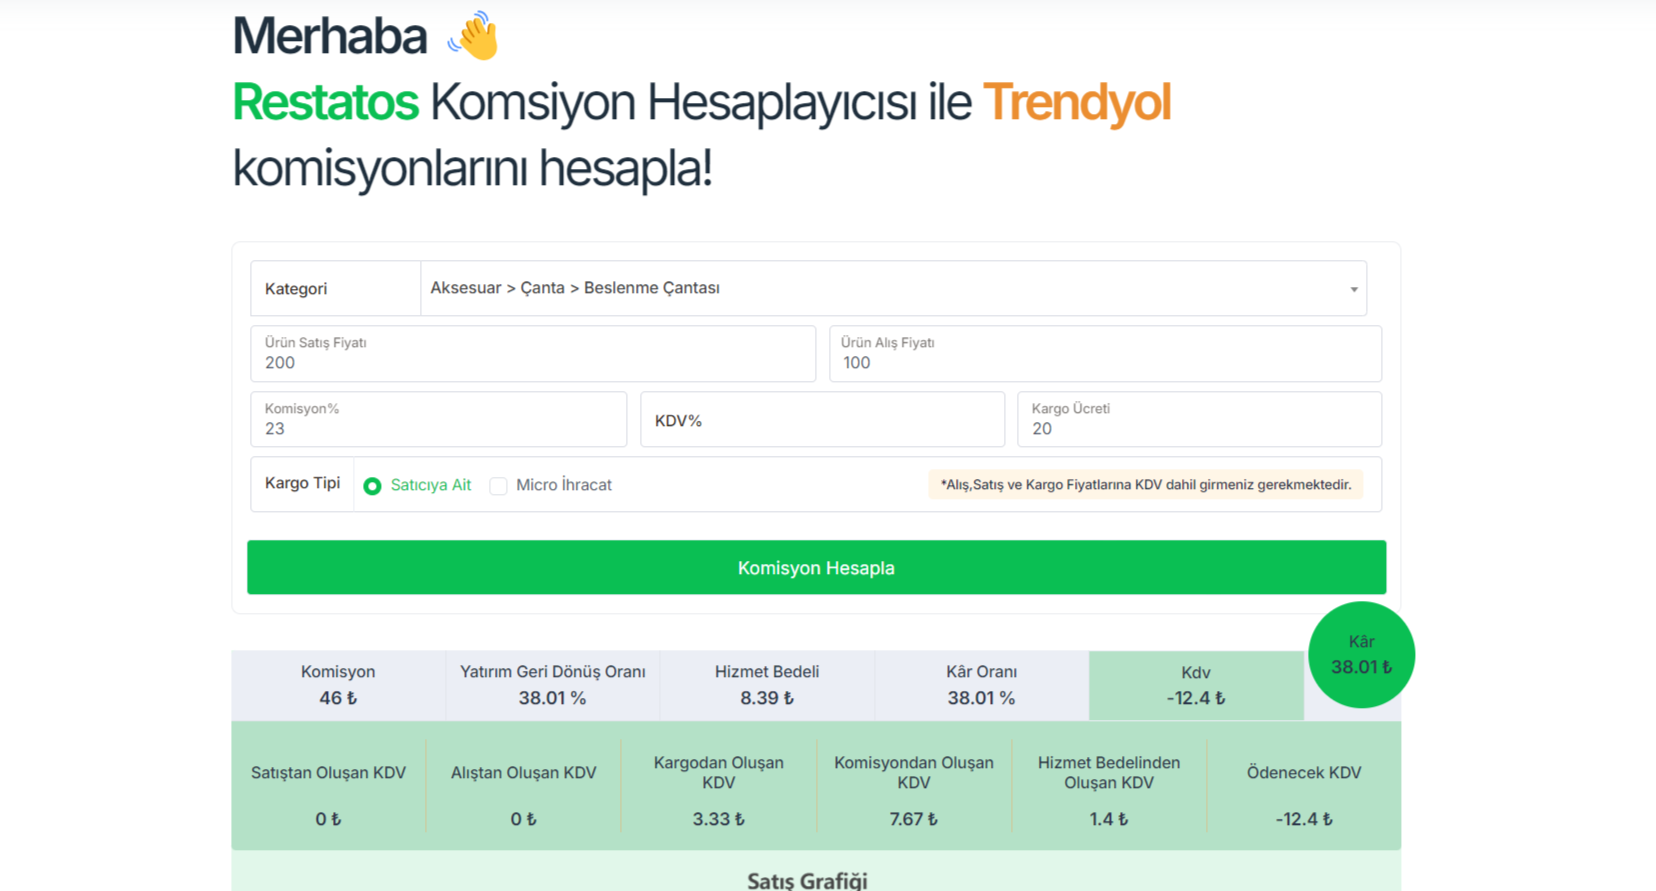Select the Kdv -12.4 ₺ highlighted cell
This screenshot has width=1656, height=891.
(1196, 685)
